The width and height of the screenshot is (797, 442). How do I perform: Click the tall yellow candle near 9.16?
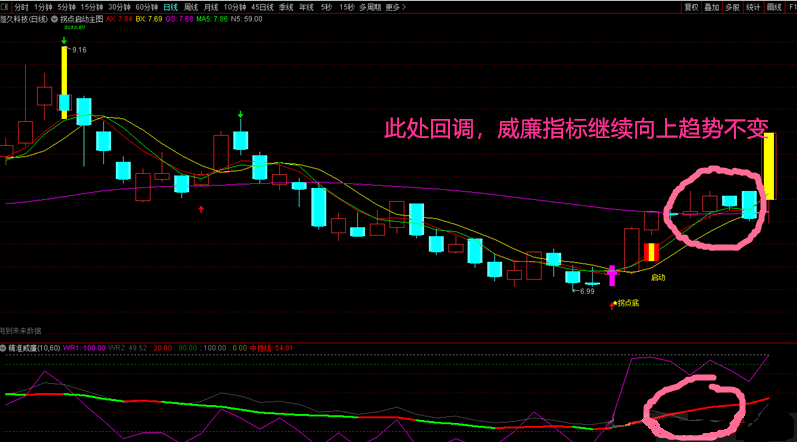click(x=64, y=82)
